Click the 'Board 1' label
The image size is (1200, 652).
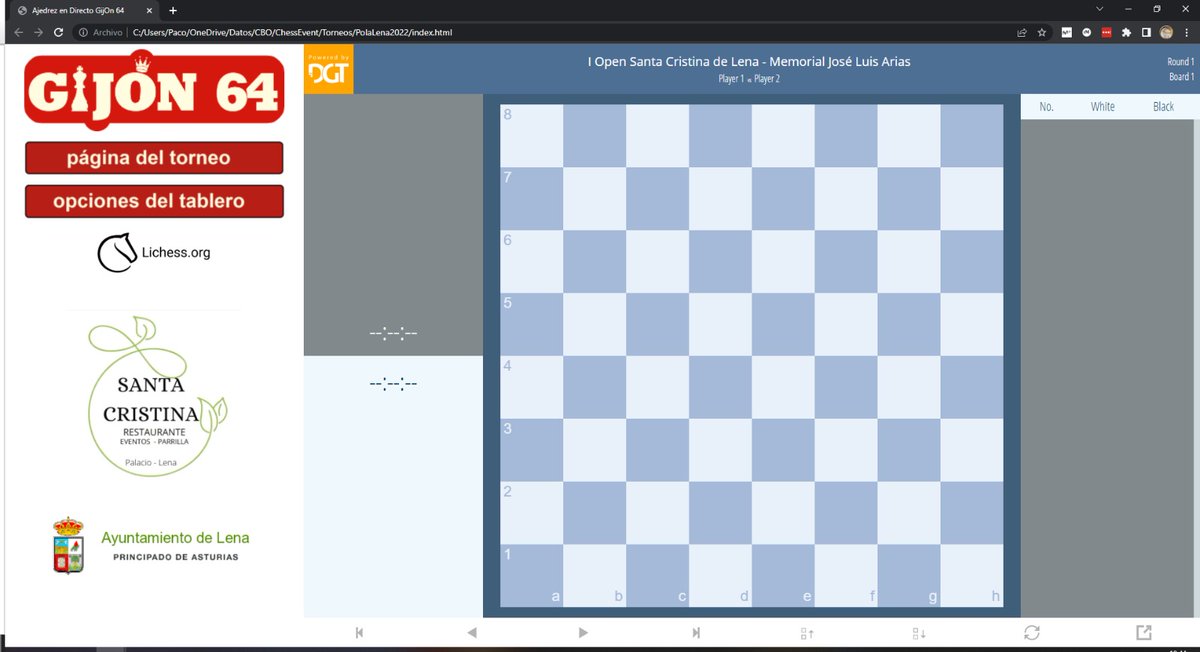point(1181,77)
